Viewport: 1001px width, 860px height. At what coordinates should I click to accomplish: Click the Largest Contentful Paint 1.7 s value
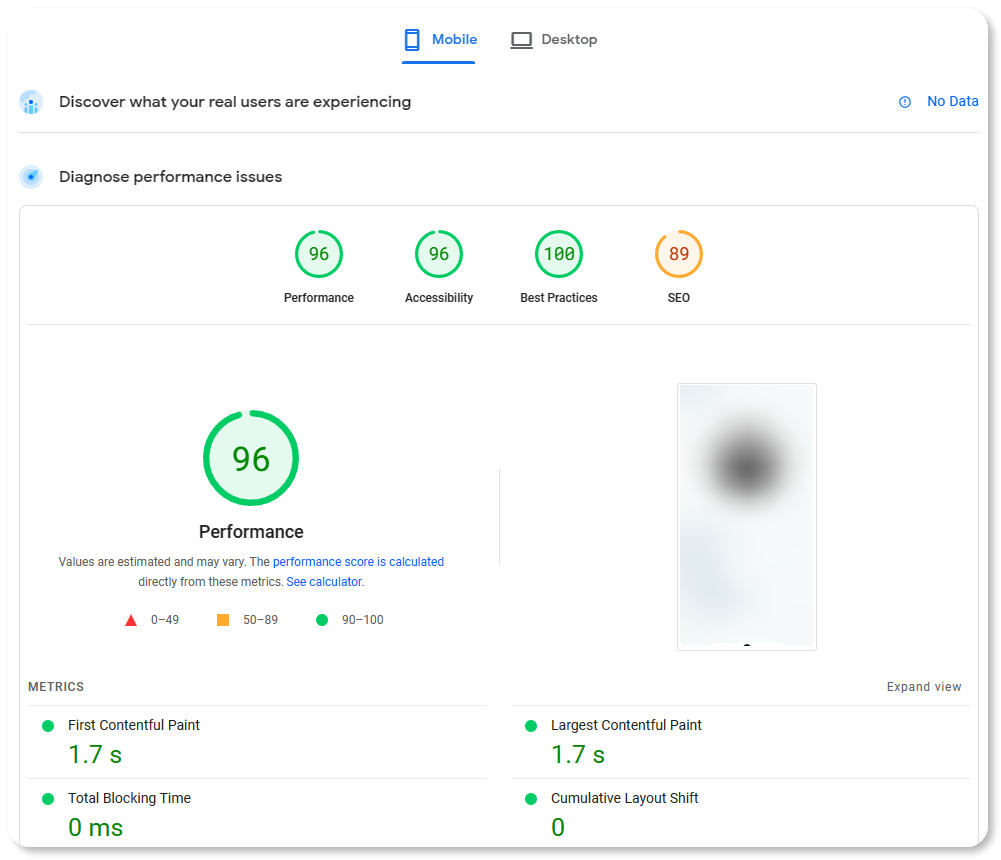578,755
